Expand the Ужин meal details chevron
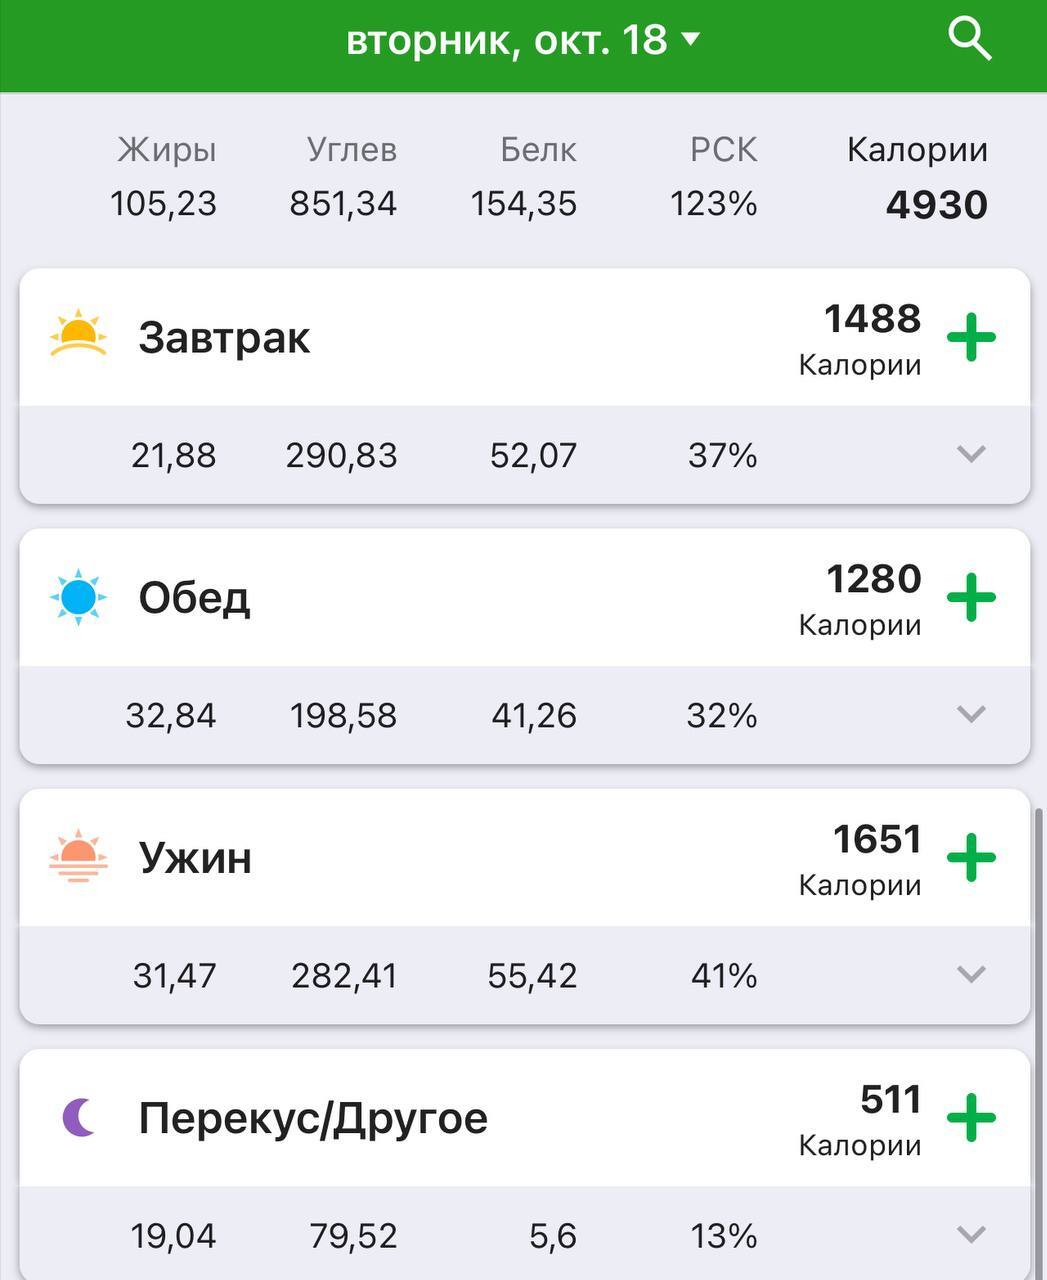Viewport: 1047px width, 1280px height. pos(971,974)
